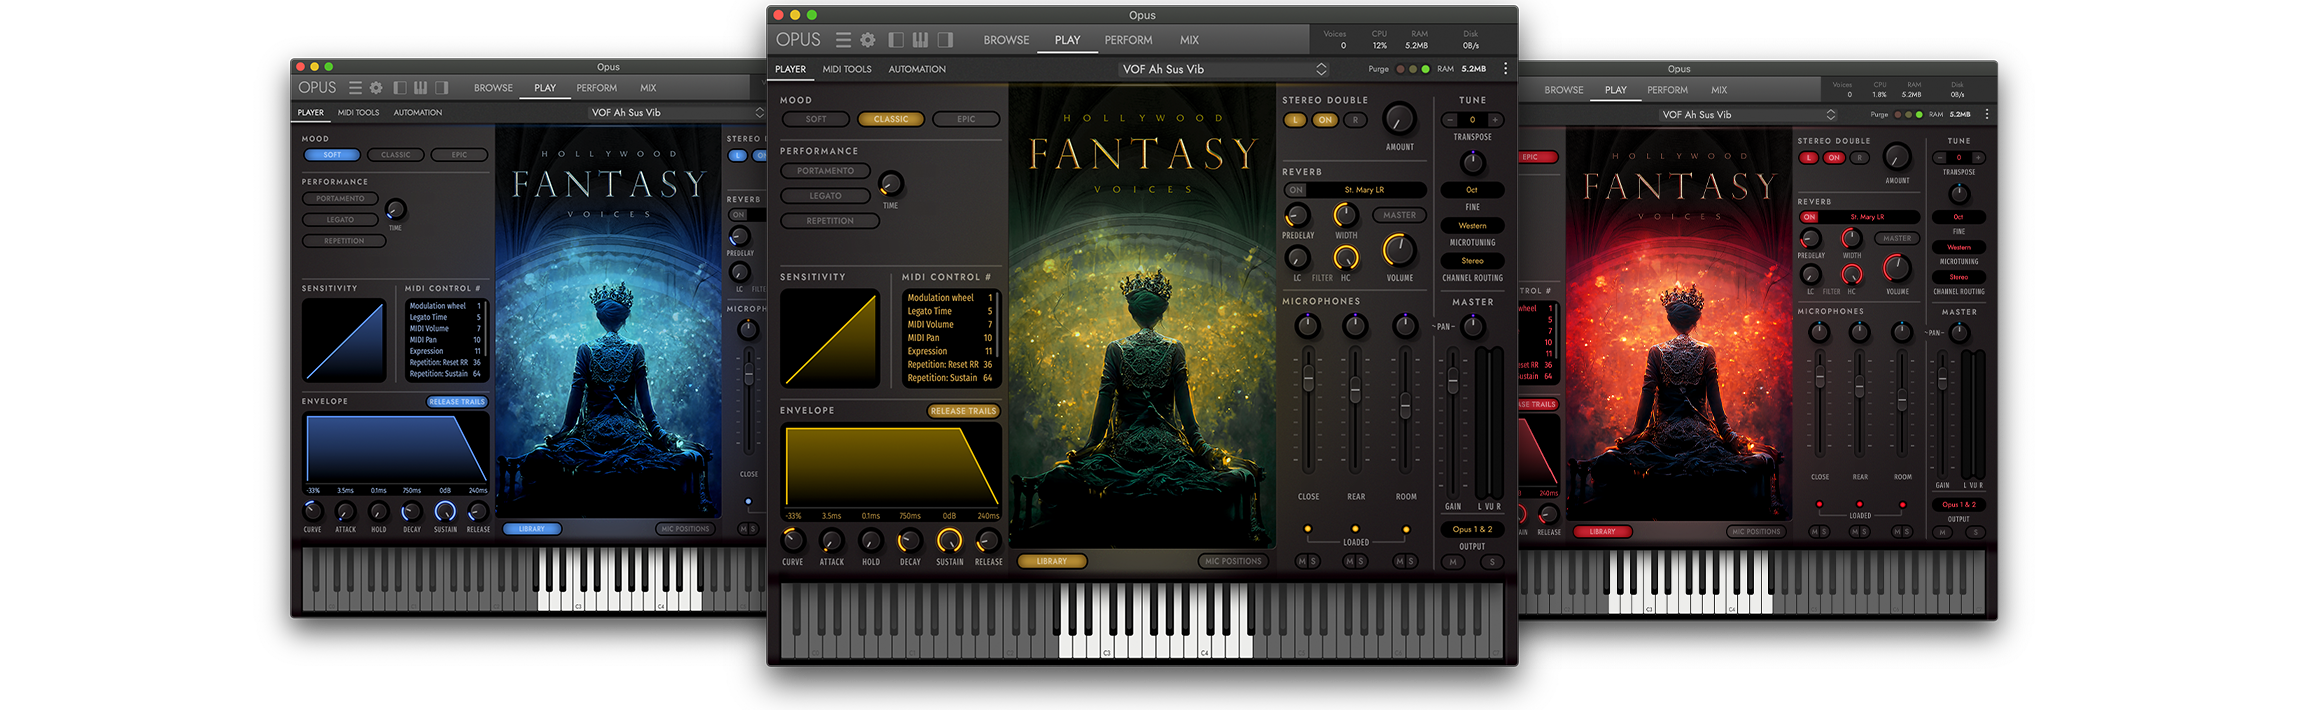The width and height of the screenshot is (2307, 710).
Task: Click red Purge indicator dot in center window
Action: pos(1399,69)
